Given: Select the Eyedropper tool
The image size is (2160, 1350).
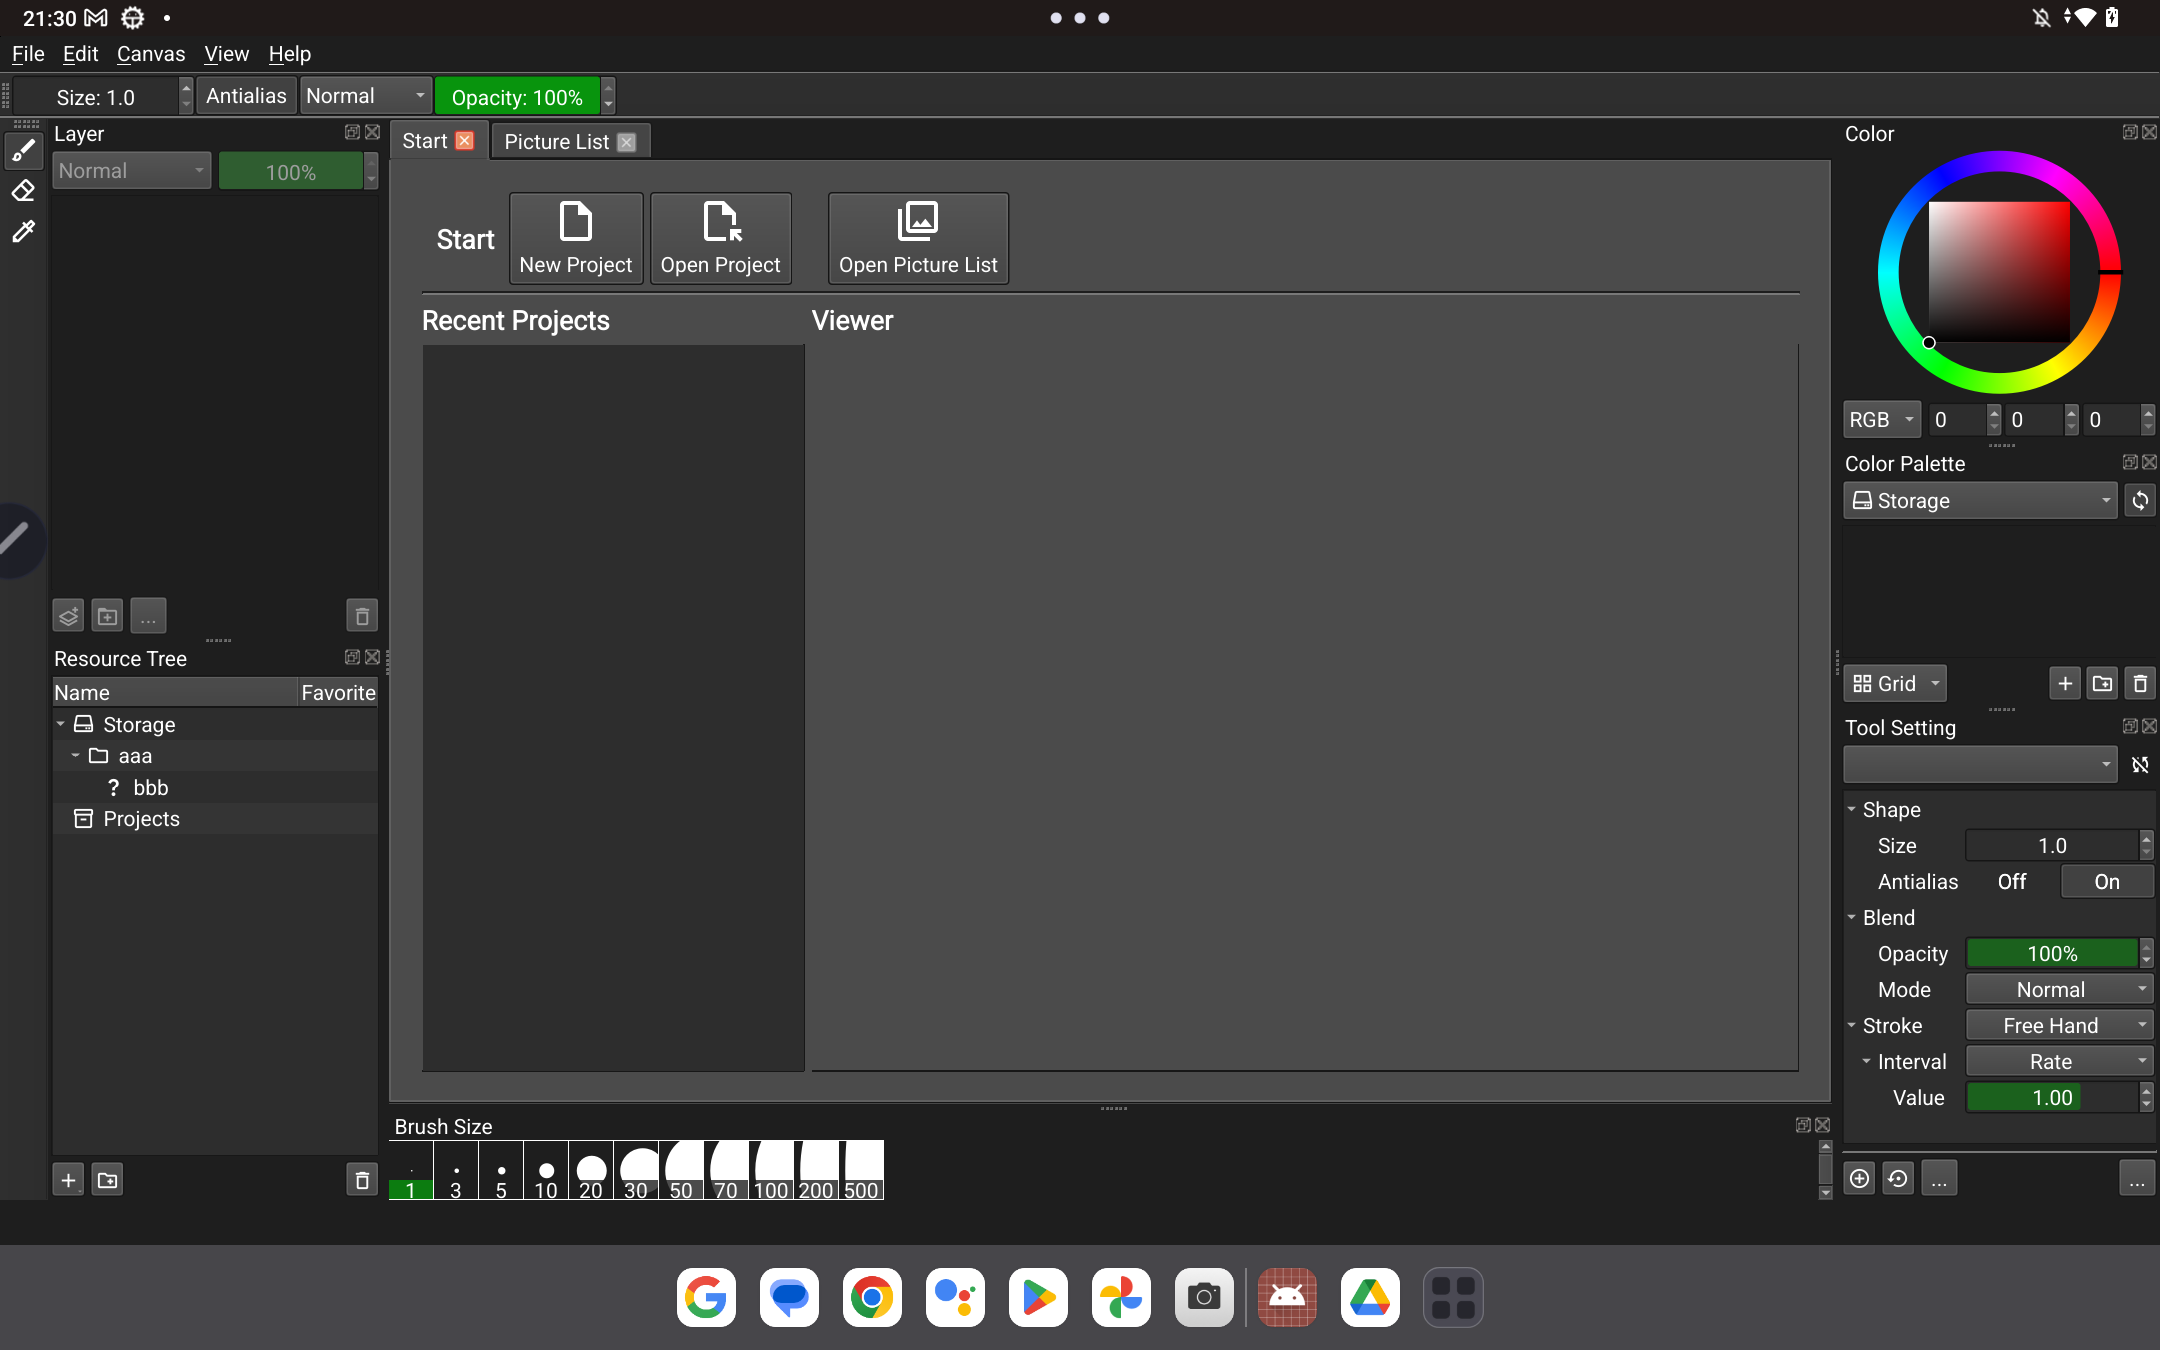Looking at the screenshot, I should (23, 231).
